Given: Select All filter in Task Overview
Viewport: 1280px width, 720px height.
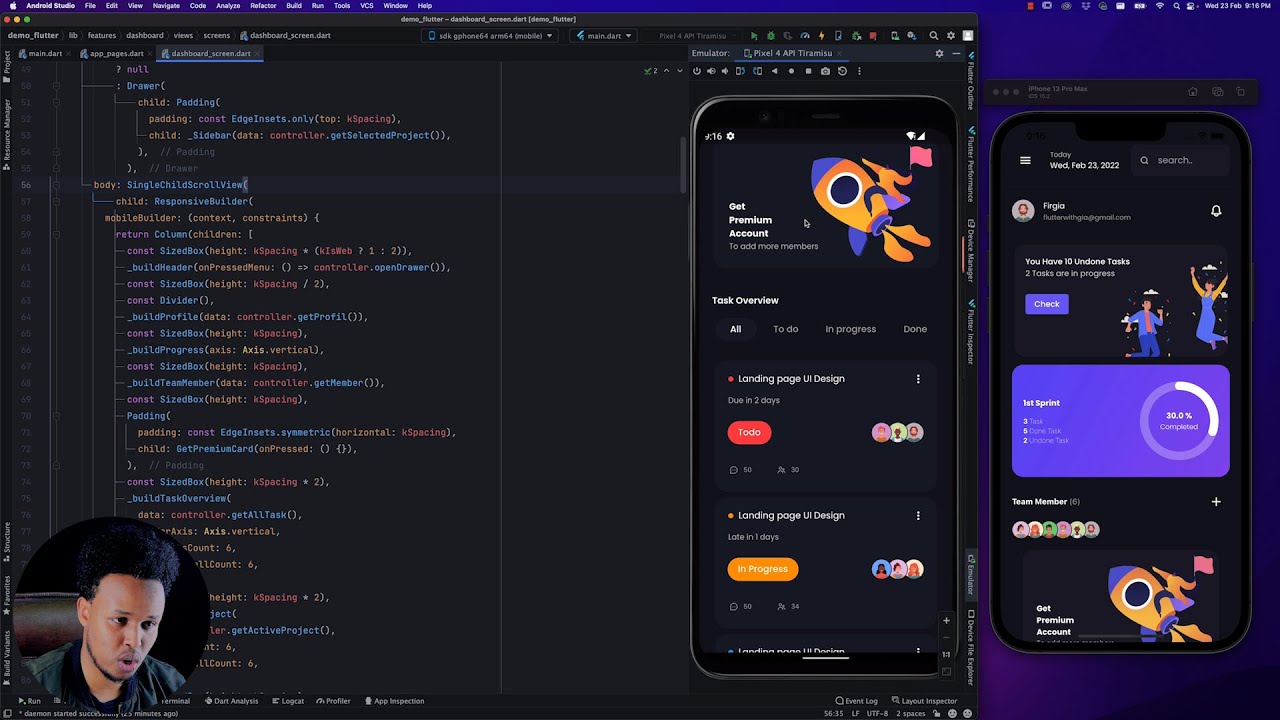Looking at the screenshot, I should tap(735, 329).
